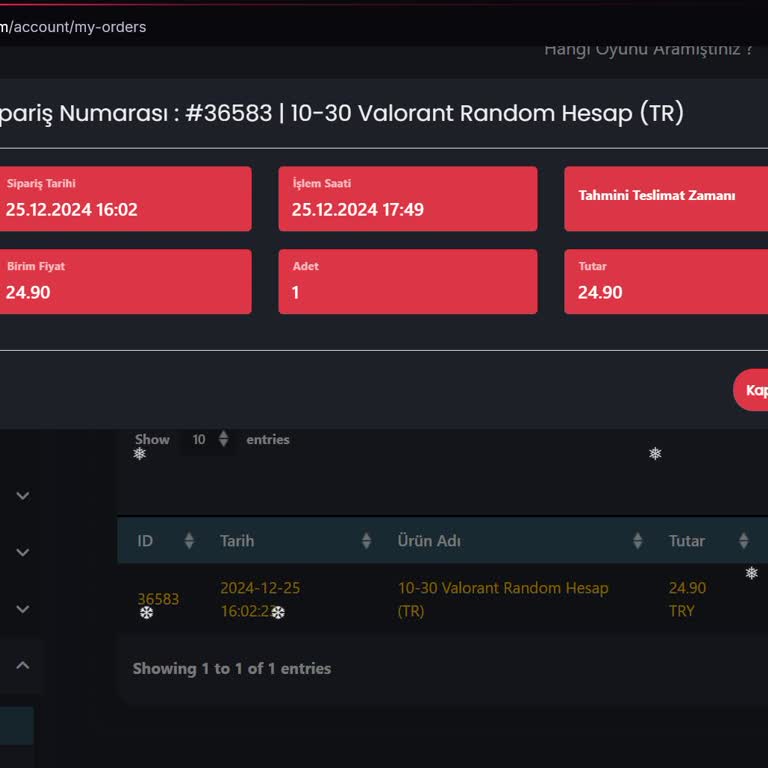Viewport: 768px width, 768px height.
Task: Click the order number heading #36583
Action: 341,113
